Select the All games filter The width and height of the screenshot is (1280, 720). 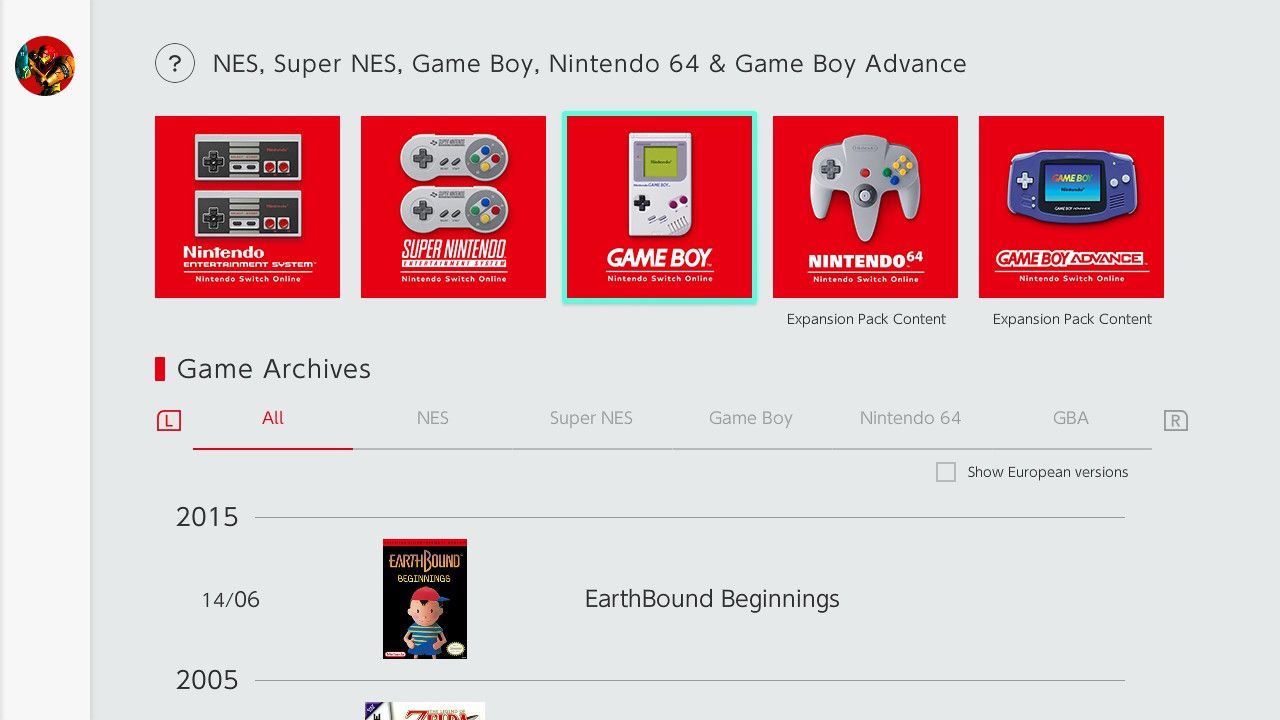[272, 418]
